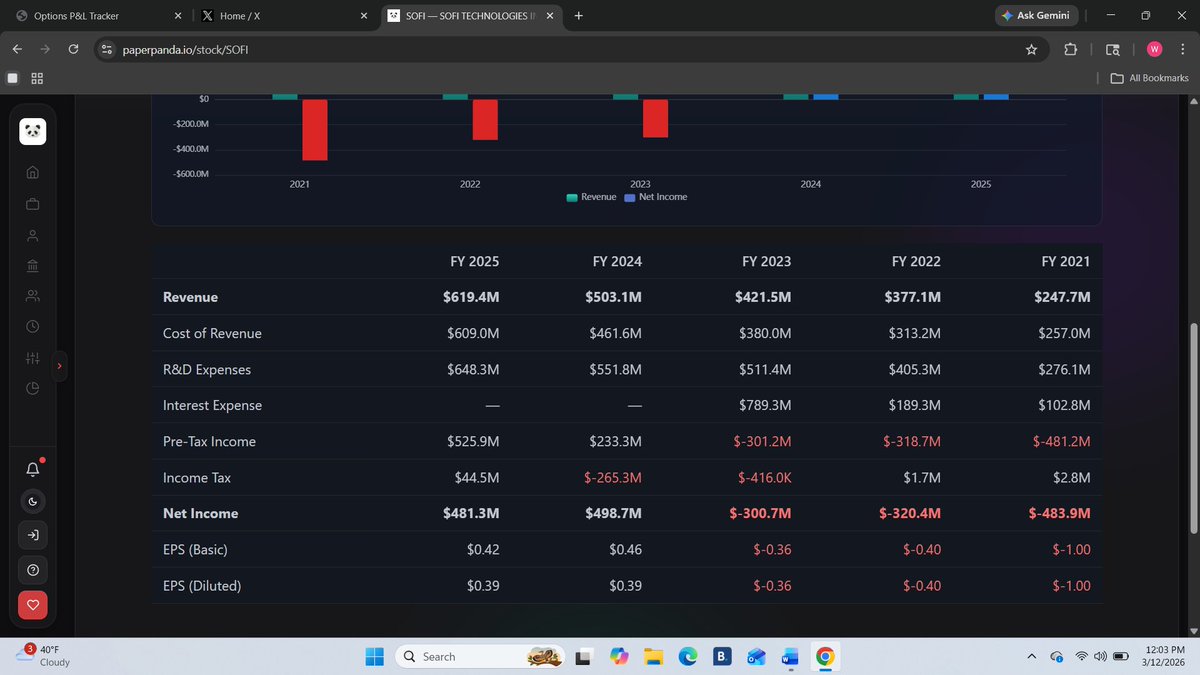This screenshot has height=675, width=1200.
Task: Click the sliders settings icon in sidebar
Action: click(33, 358)
